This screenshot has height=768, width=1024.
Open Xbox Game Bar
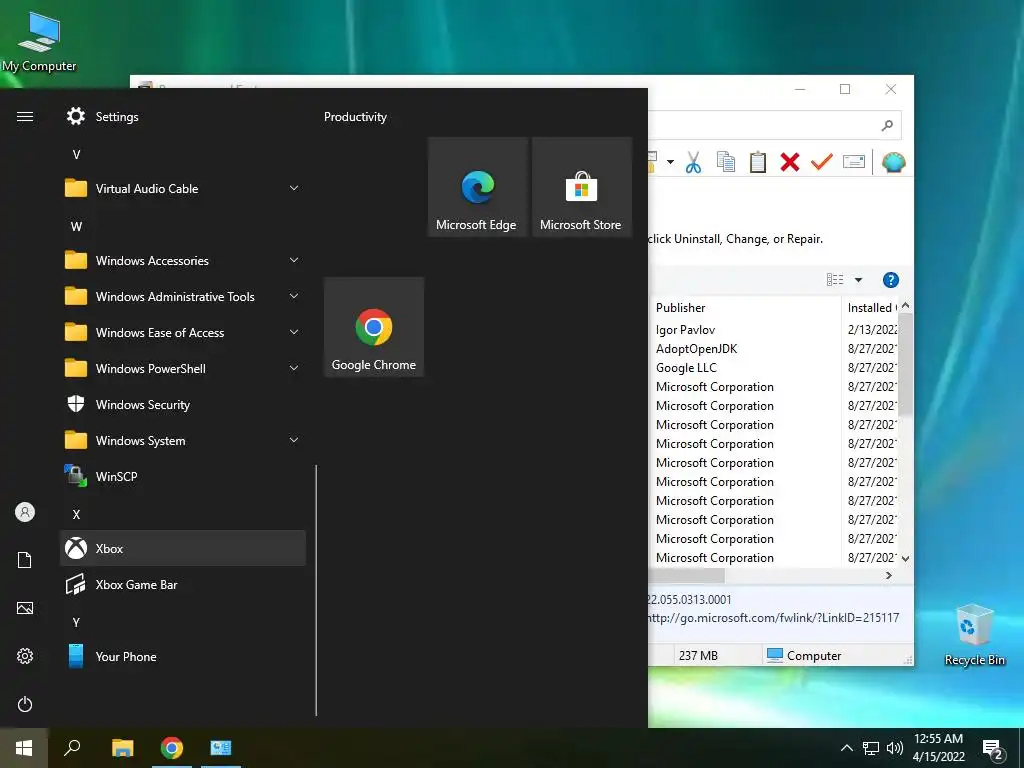(x=183, y=584)
